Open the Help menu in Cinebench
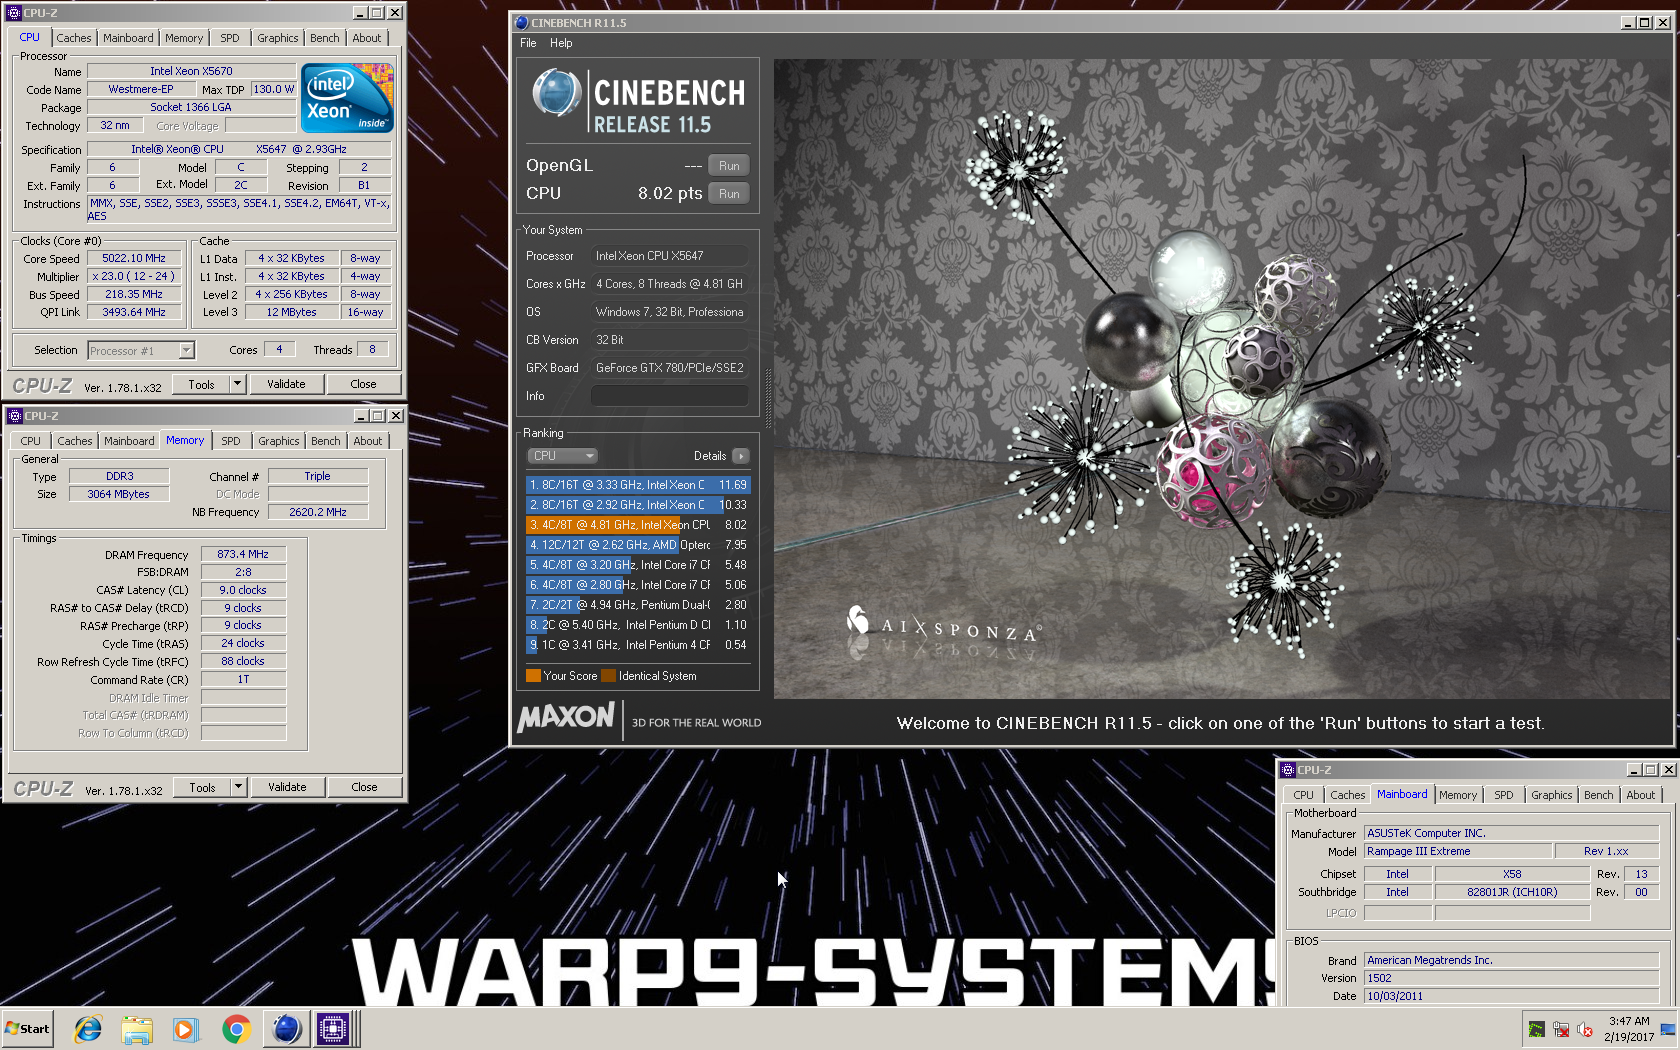Image resolution: width=1680 pixels, height=1050 pixels. pos(561,43)
